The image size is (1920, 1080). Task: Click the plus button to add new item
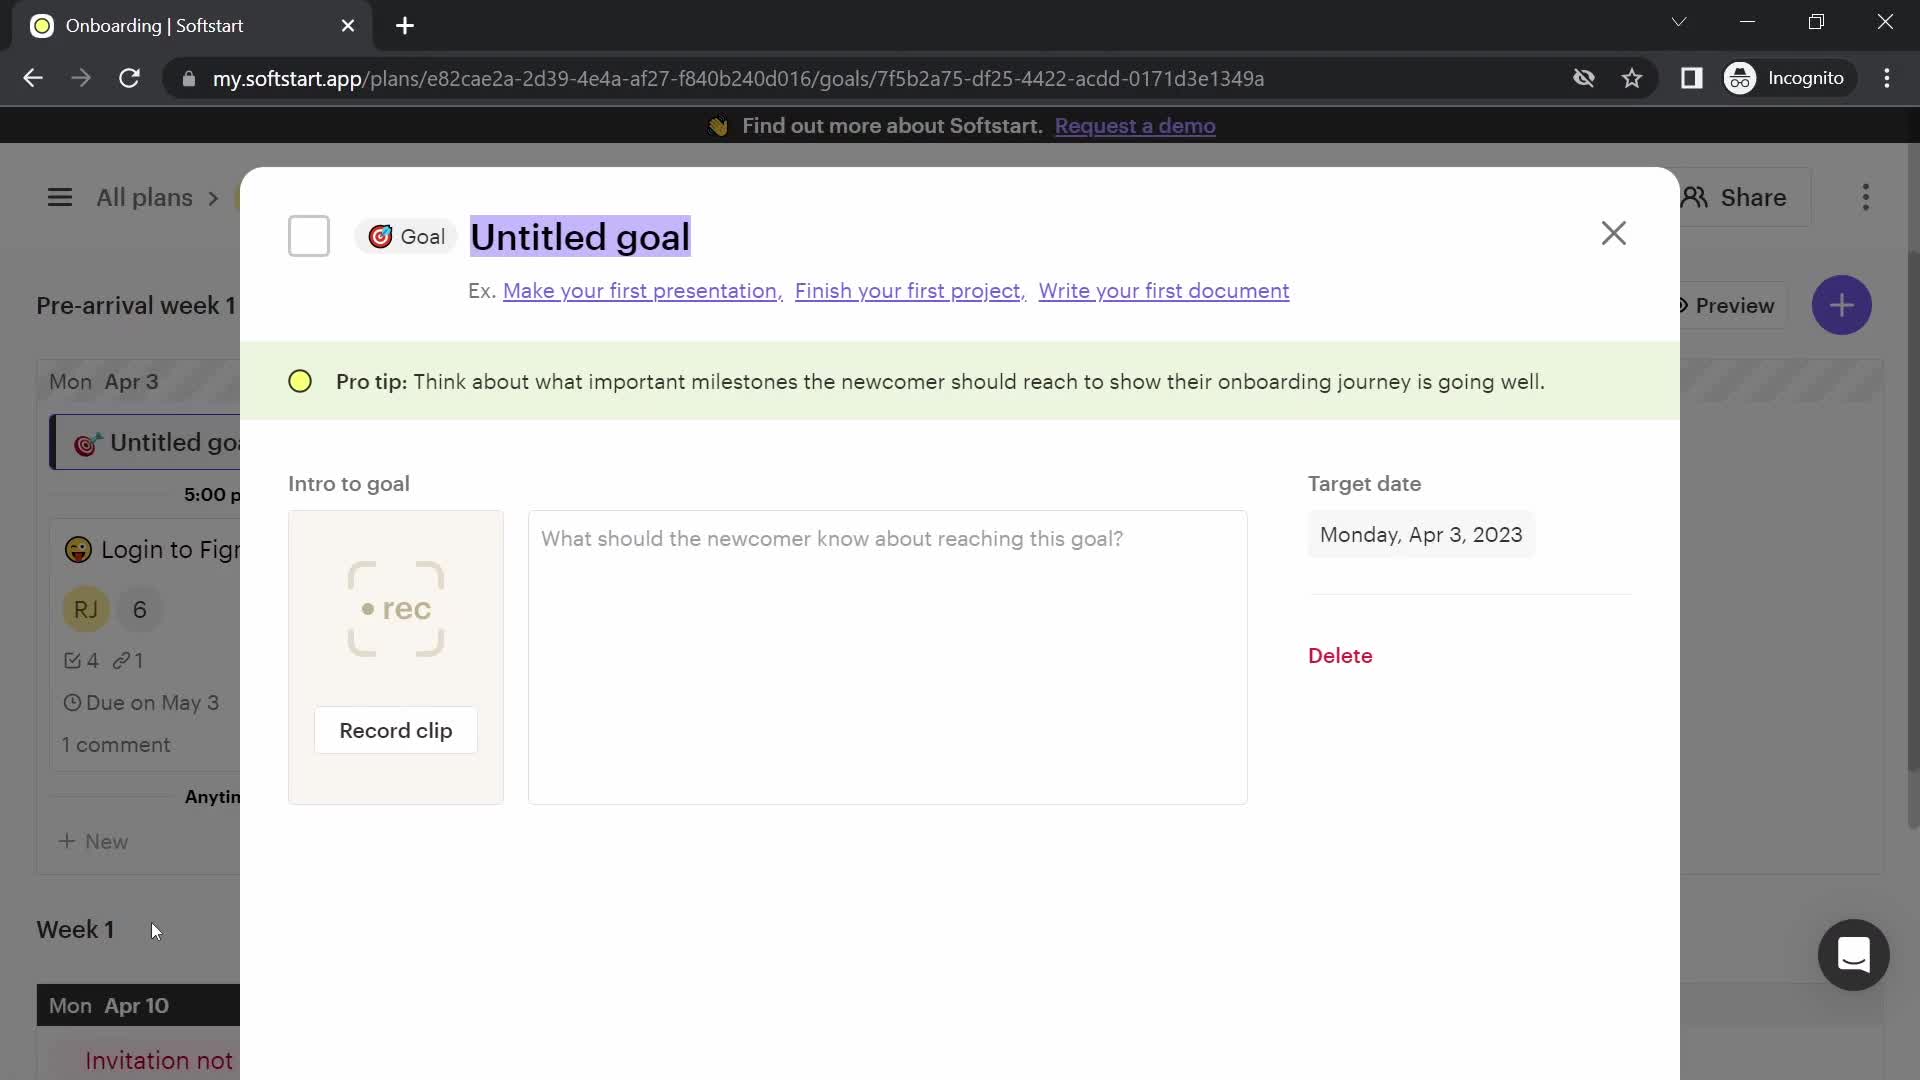(x=1842, y=305)
